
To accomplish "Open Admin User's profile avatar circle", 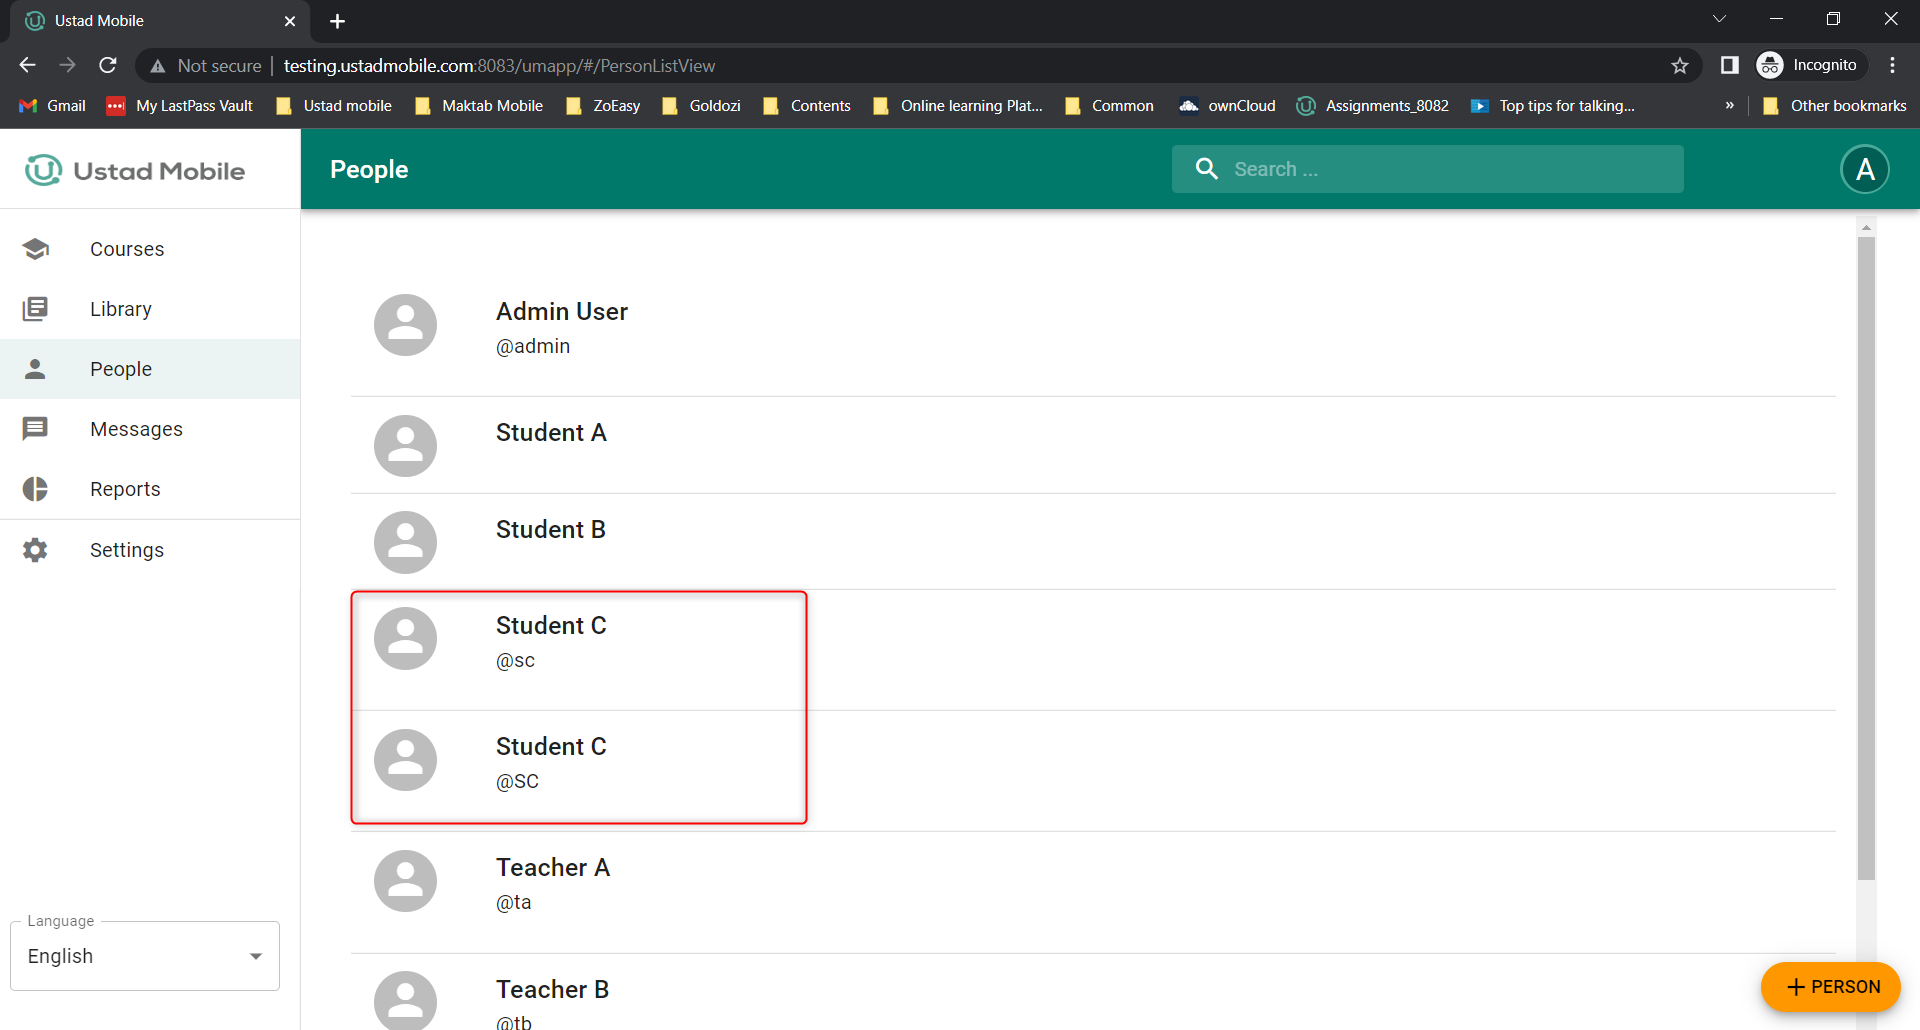I will (405, 324).
